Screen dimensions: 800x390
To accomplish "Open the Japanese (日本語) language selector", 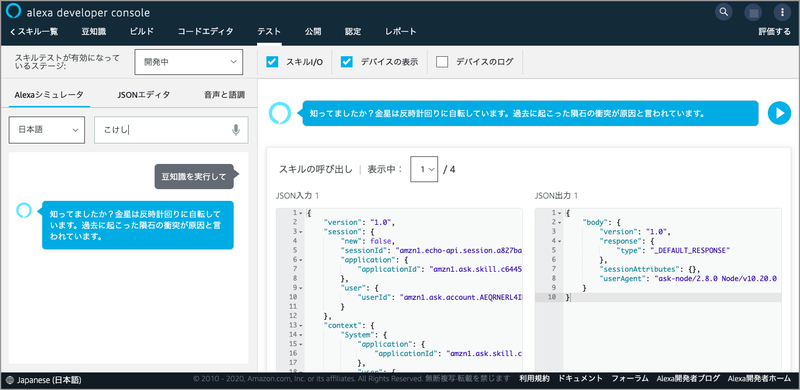I will (44, 380).
